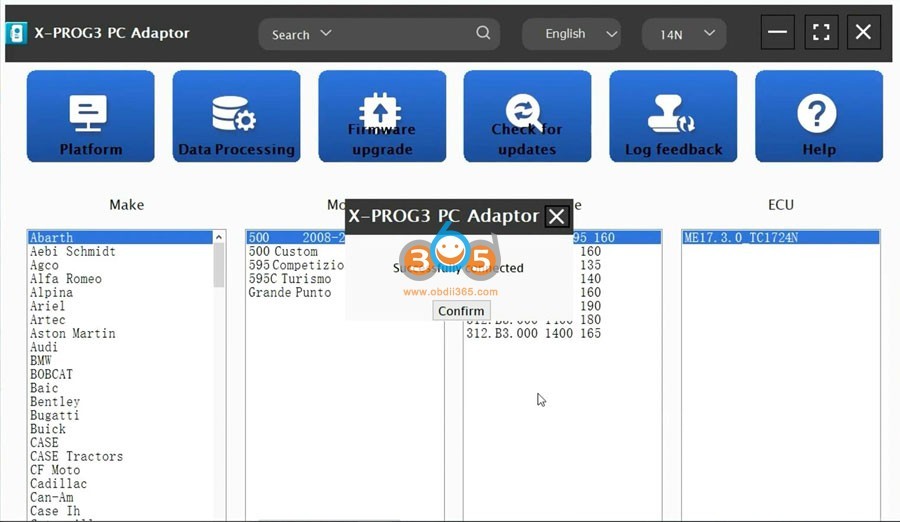Viewport: 900px width, 522px height.
Task: Select 500 2008 model row
Action: pyautogui.click(x=296, y=237)
